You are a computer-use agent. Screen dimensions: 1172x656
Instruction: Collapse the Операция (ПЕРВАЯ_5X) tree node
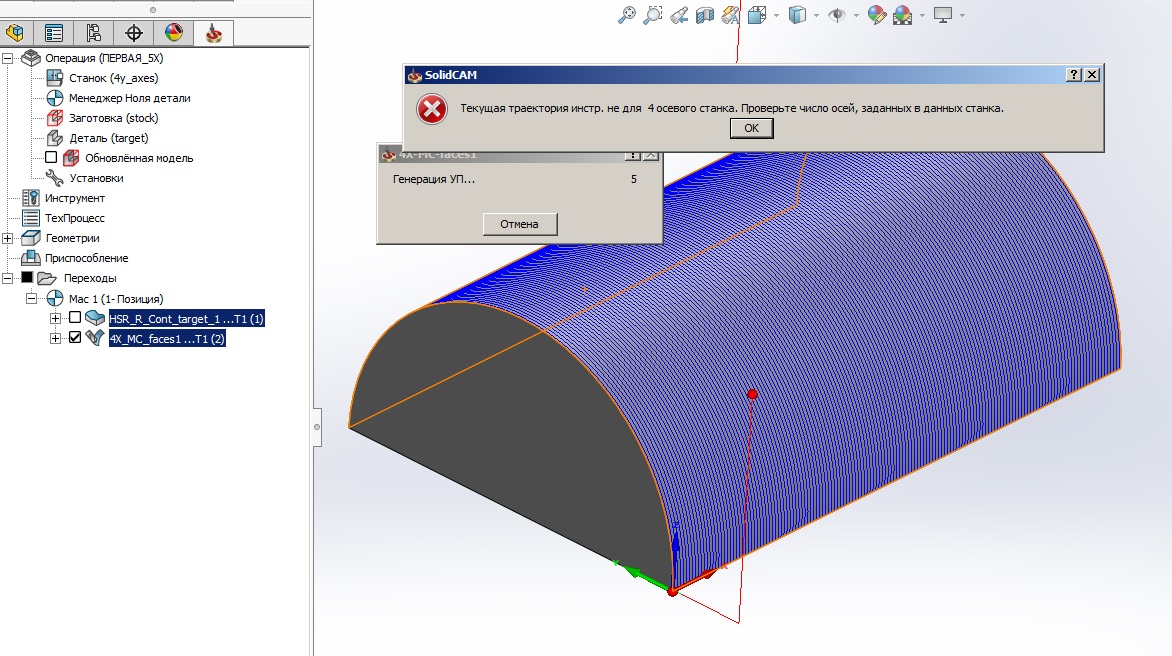7,58
